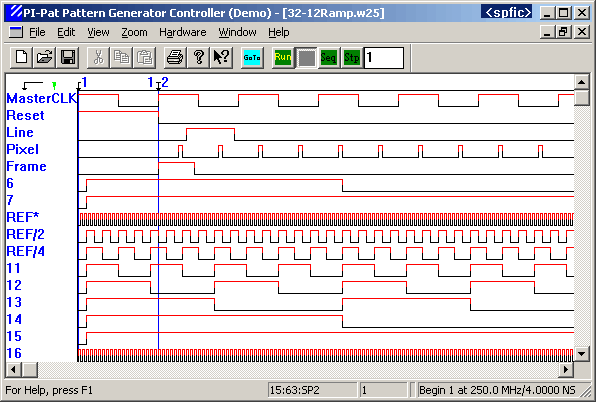This screenshot has width=596, height=402.
Task: Click the Seq toolbar button
Action: click(x=329, y=58)
